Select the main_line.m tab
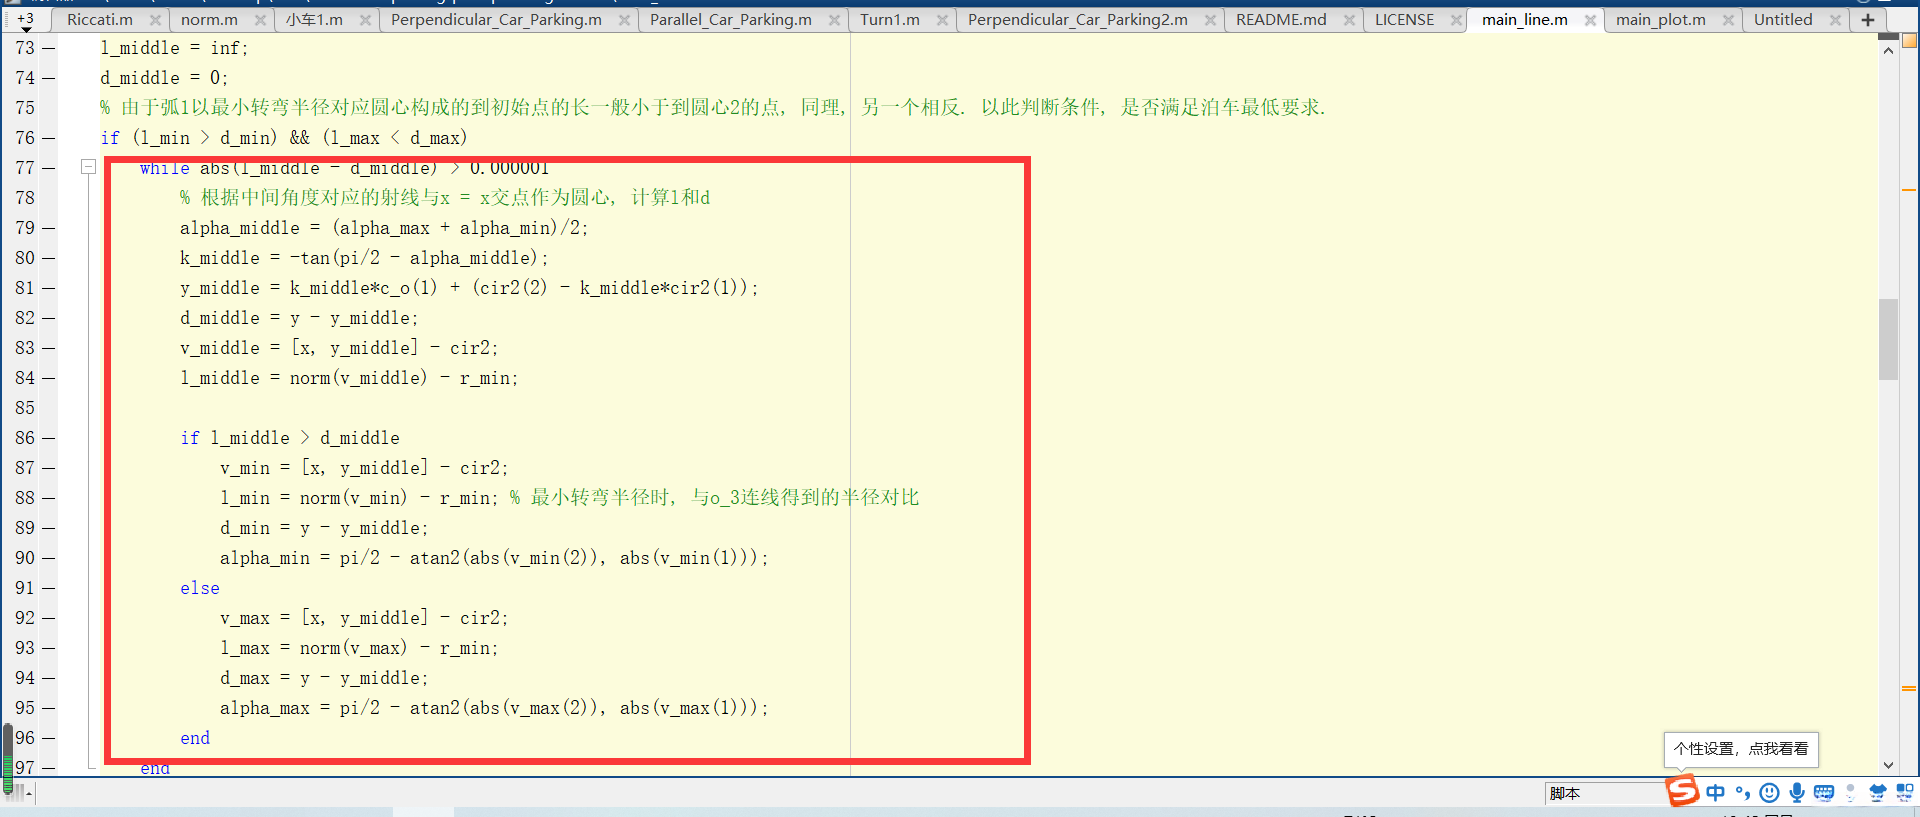This screenshot has width=1920, height=817. [1525, 20]
